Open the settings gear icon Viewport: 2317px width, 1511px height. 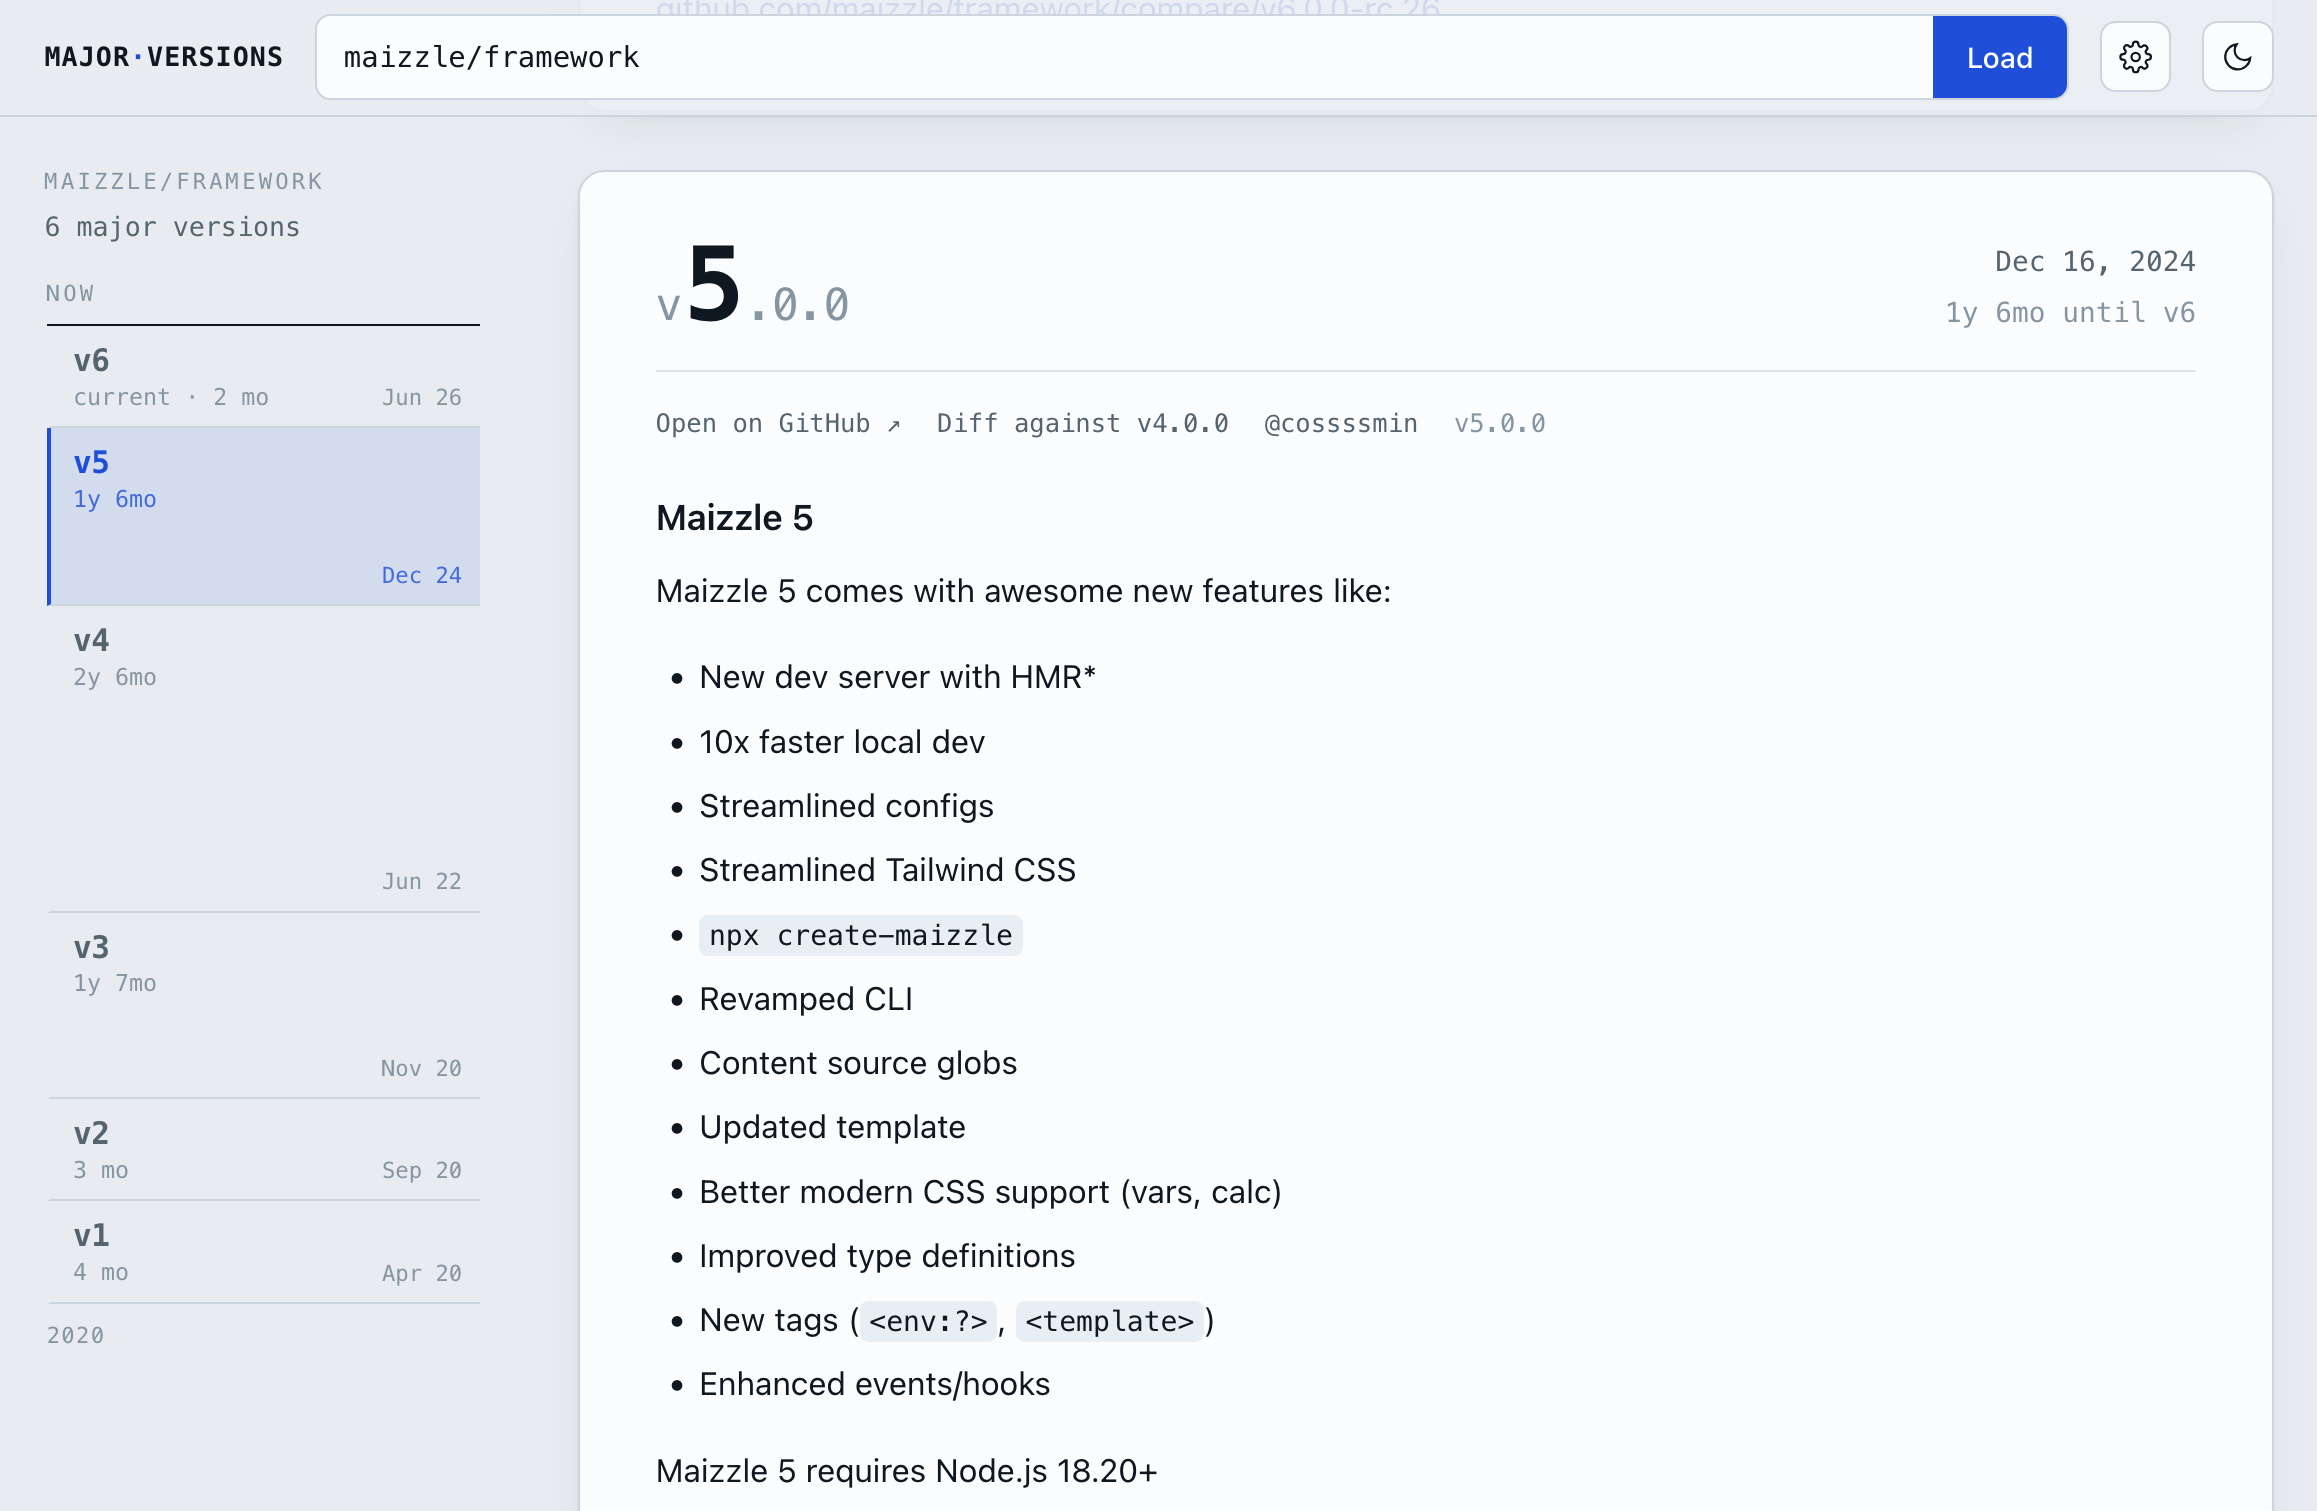[2135, 57]
